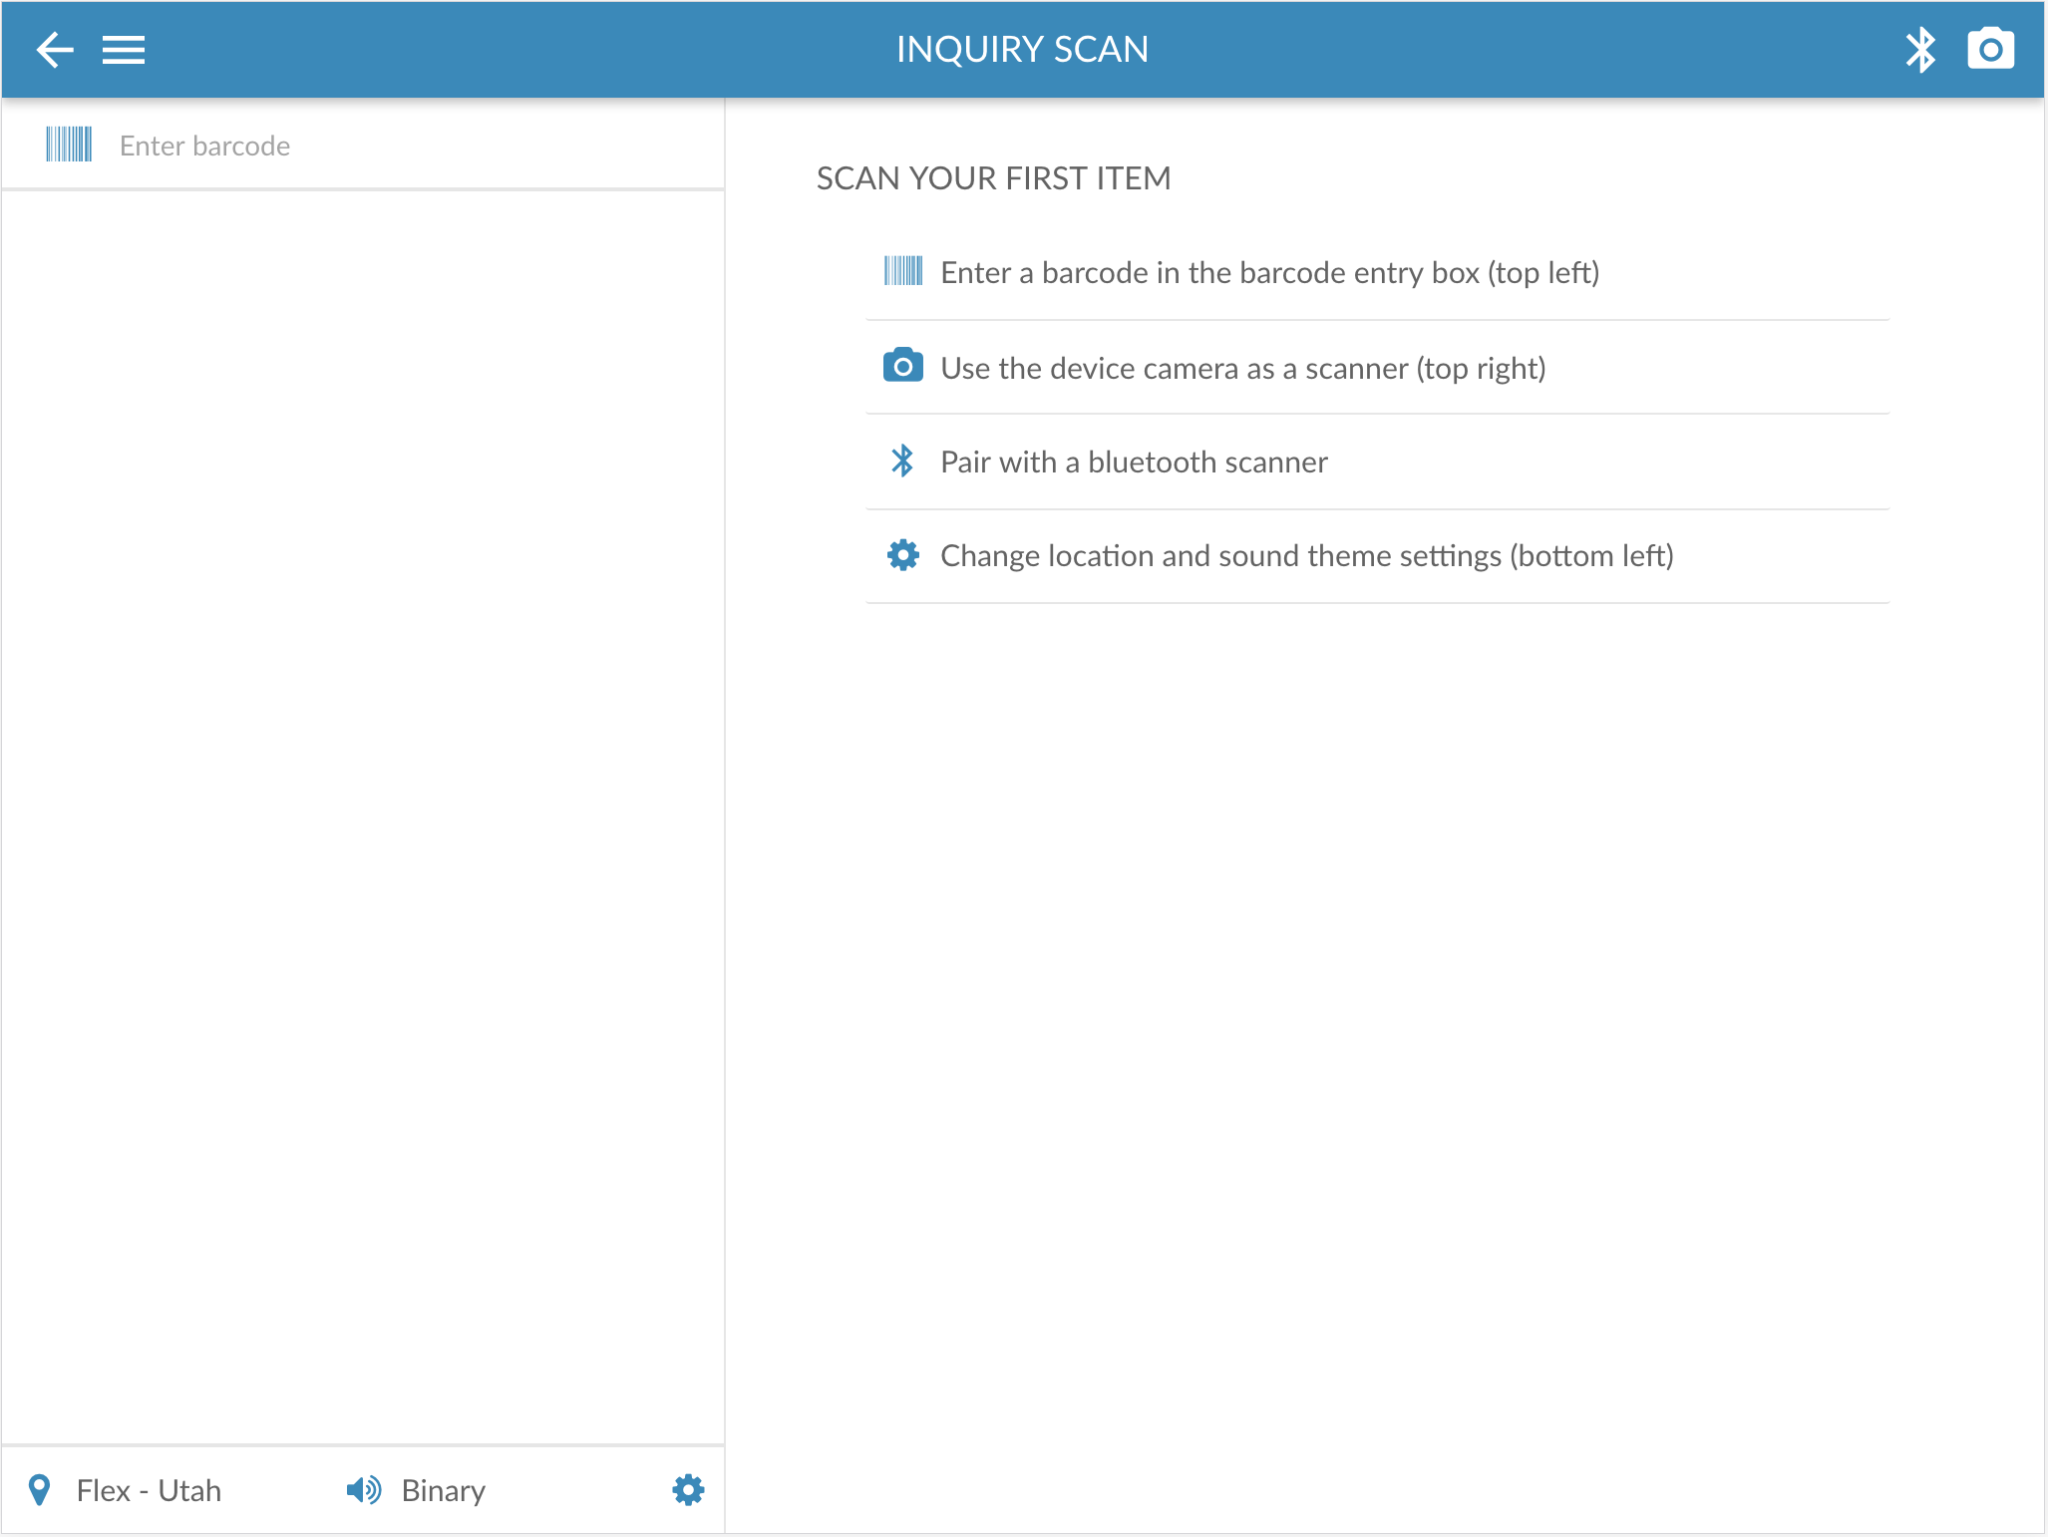
Task: Click the speaker sound icon
Action: 363,1490
